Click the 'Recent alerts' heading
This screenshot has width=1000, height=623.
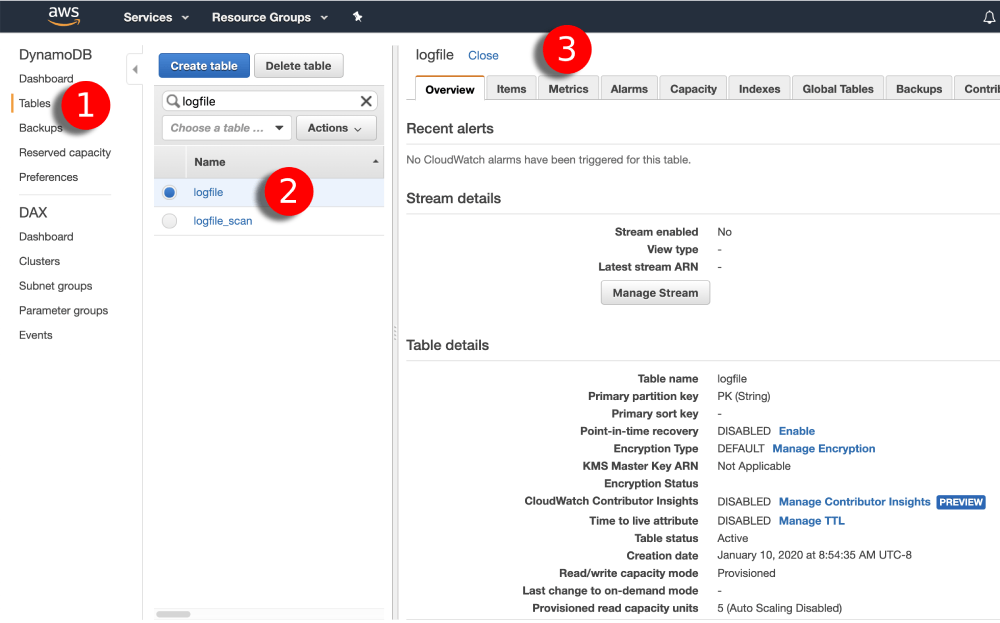point(450,129)
